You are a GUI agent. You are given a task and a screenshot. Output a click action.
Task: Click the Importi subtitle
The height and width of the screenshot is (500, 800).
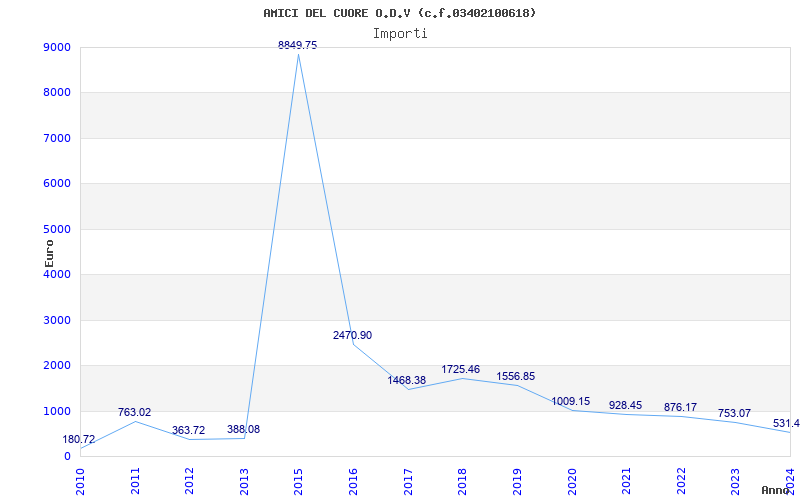(400, 34)
